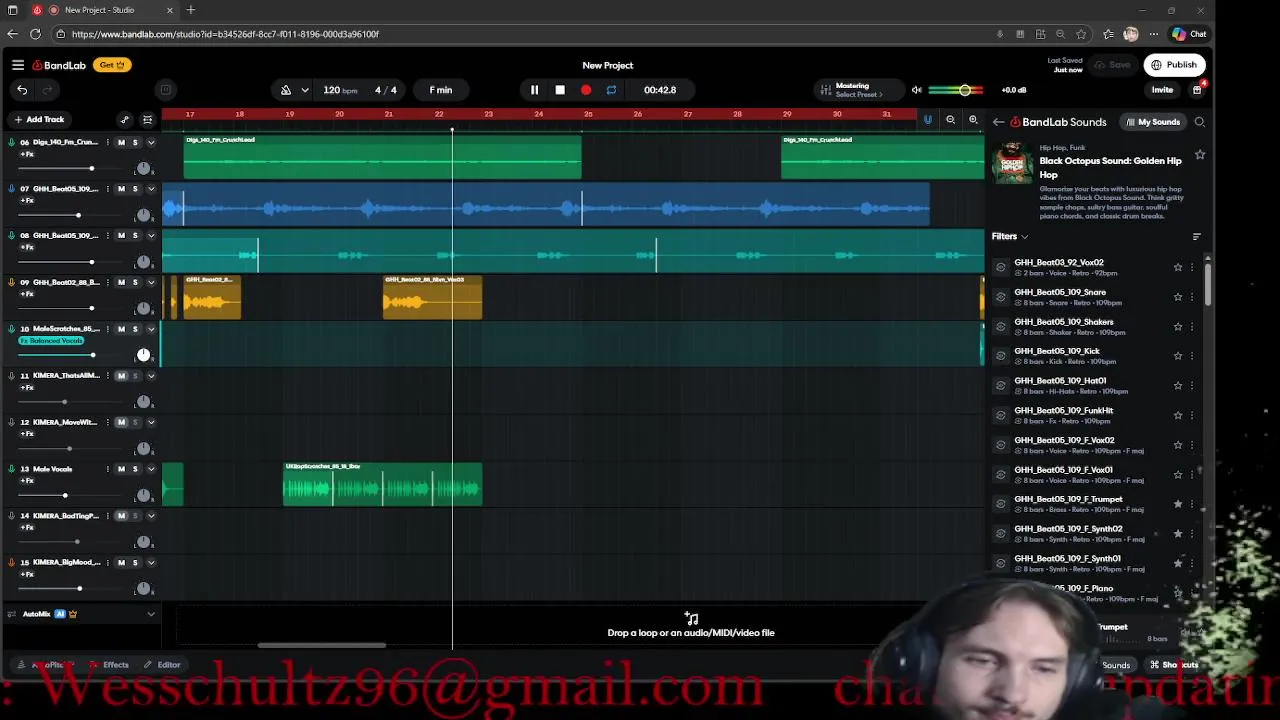
Task: Open more options for GHH_Beat05_109_Hat01
Action: pos(1192,385)
